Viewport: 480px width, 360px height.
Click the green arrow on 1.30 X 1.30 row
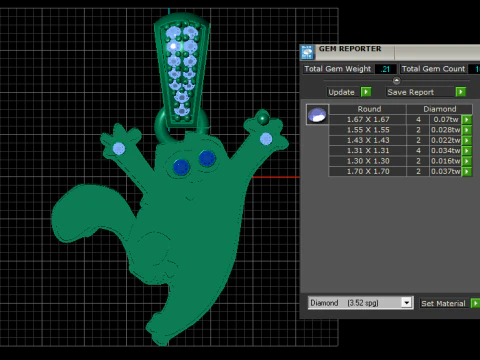coord(467,161)
